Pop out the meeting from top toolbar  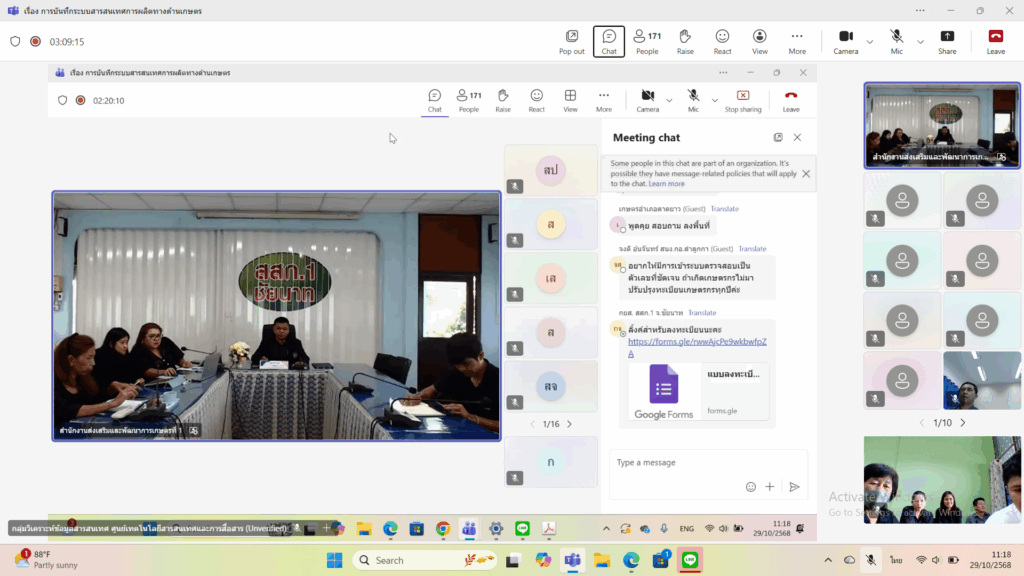[x=571, y=41]
